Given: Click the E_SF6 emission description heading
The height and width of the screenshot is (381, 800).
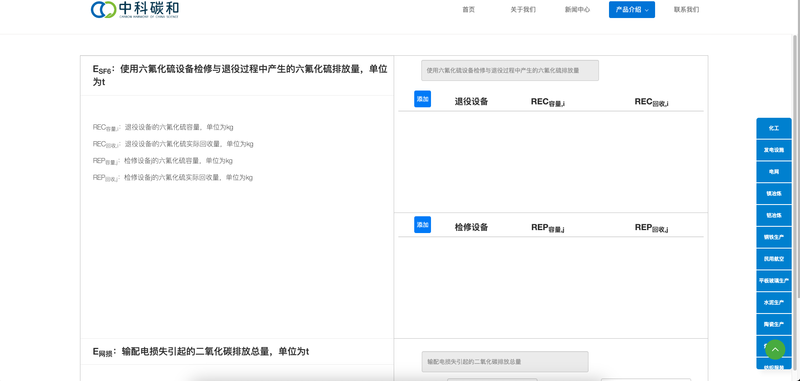Looking at the screenshot, I should click(240, 75).
